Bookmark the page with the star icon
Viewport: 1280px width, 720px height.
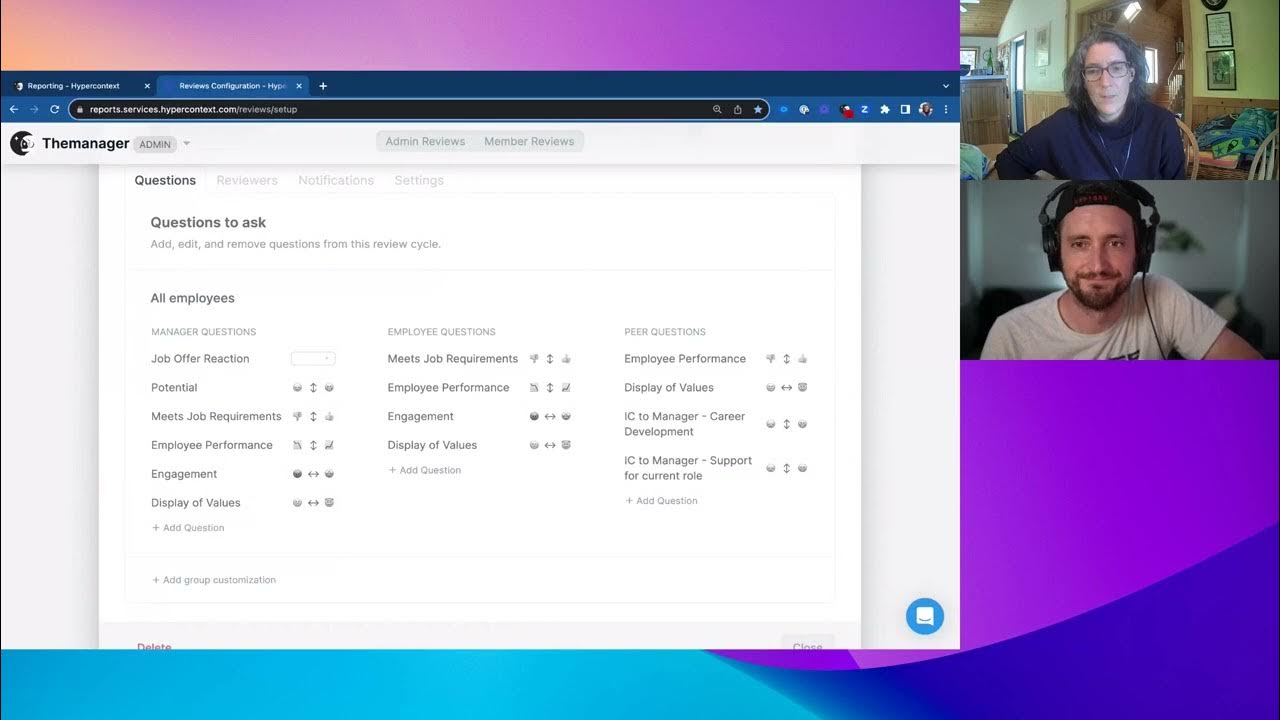coord(758,110)
